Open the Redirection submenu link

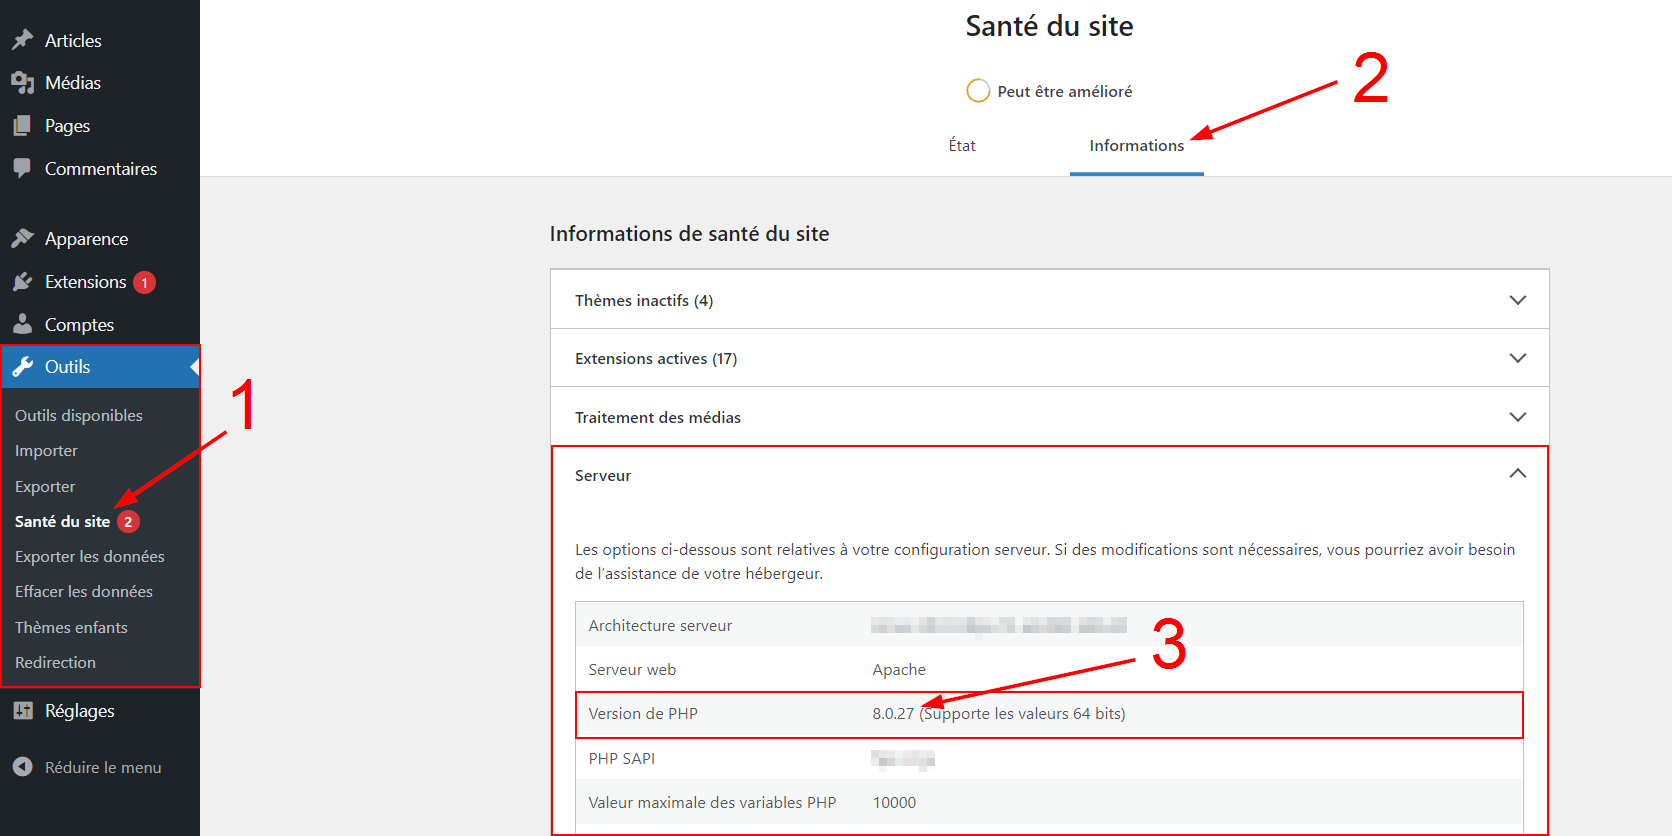(55, 663)
